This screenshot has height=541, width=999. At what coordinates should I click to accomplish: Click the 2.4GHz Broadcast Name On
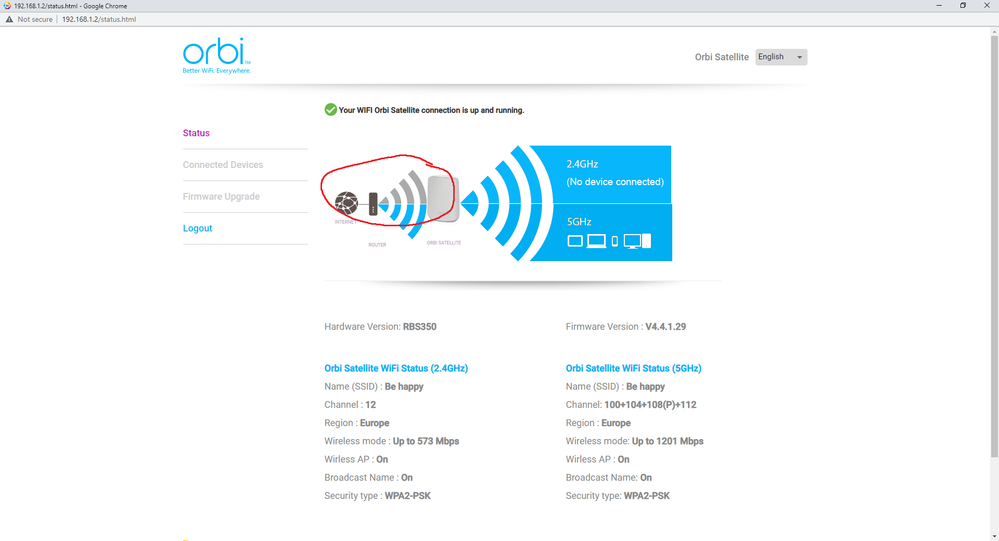pyautogui.click(x=406, y=477)
